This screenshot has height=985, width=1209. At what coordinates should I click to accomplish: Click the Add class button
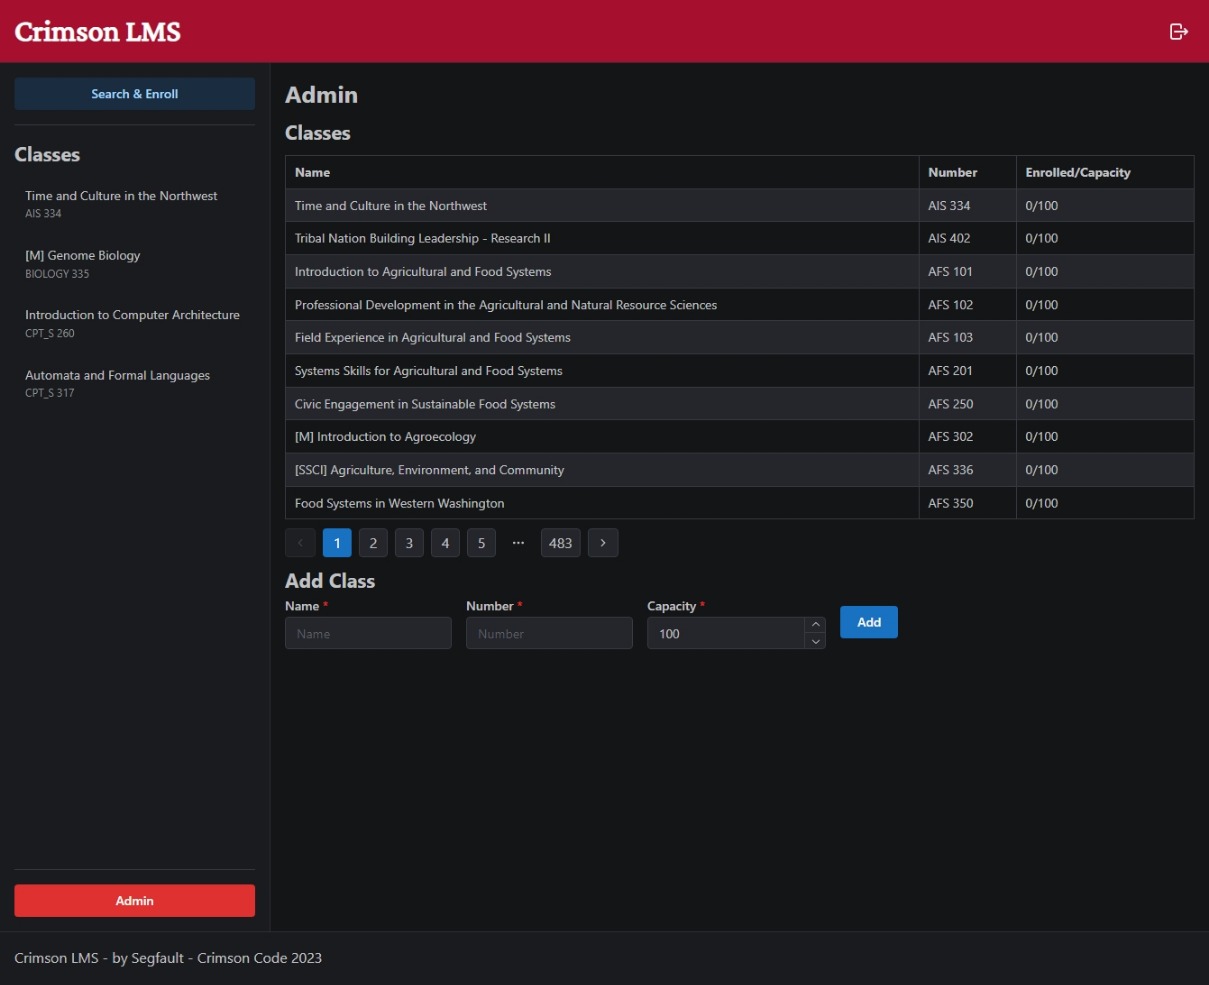(869, 622)
